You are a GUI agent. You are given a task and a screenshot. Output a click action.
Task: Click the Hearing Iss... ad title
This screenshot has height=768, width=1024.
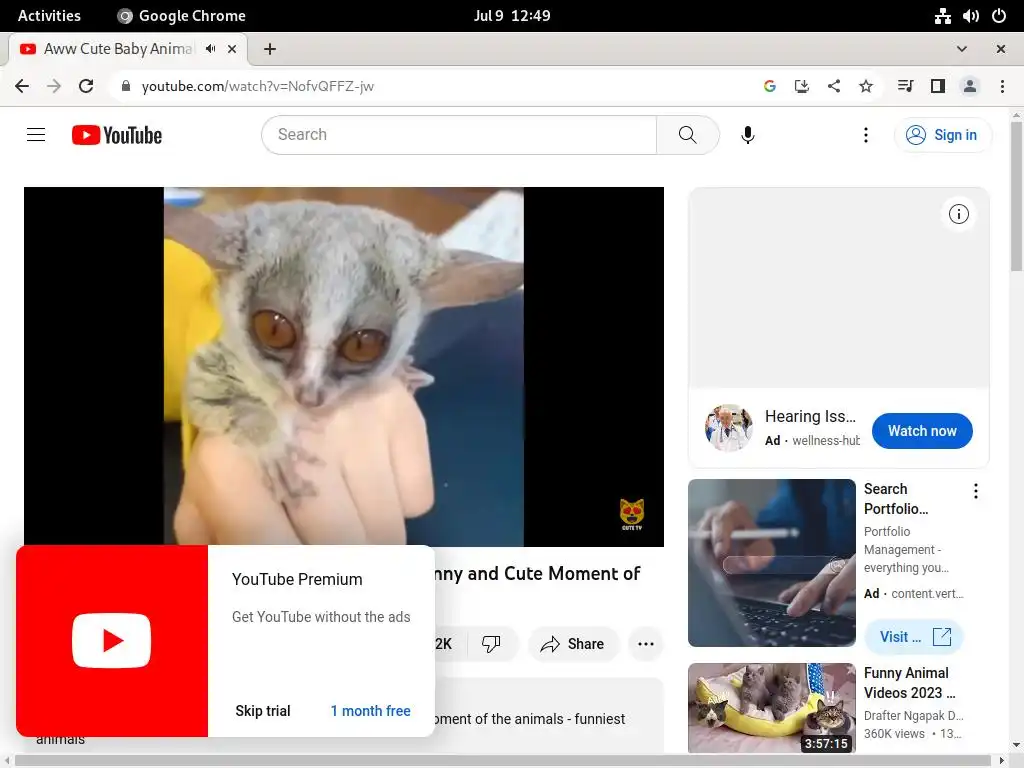click(x=810, y=417)
